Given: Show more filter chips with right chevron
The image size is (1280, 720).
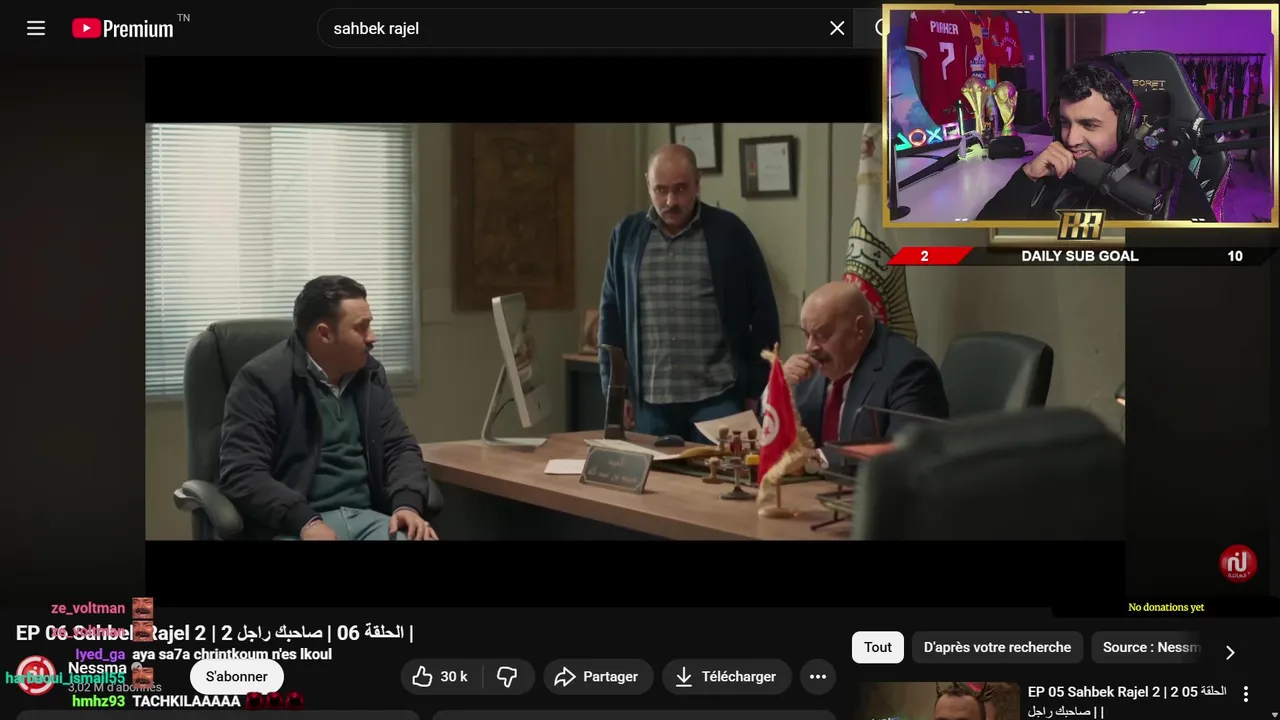Looking at the screenshot, I should [1230, 652].
